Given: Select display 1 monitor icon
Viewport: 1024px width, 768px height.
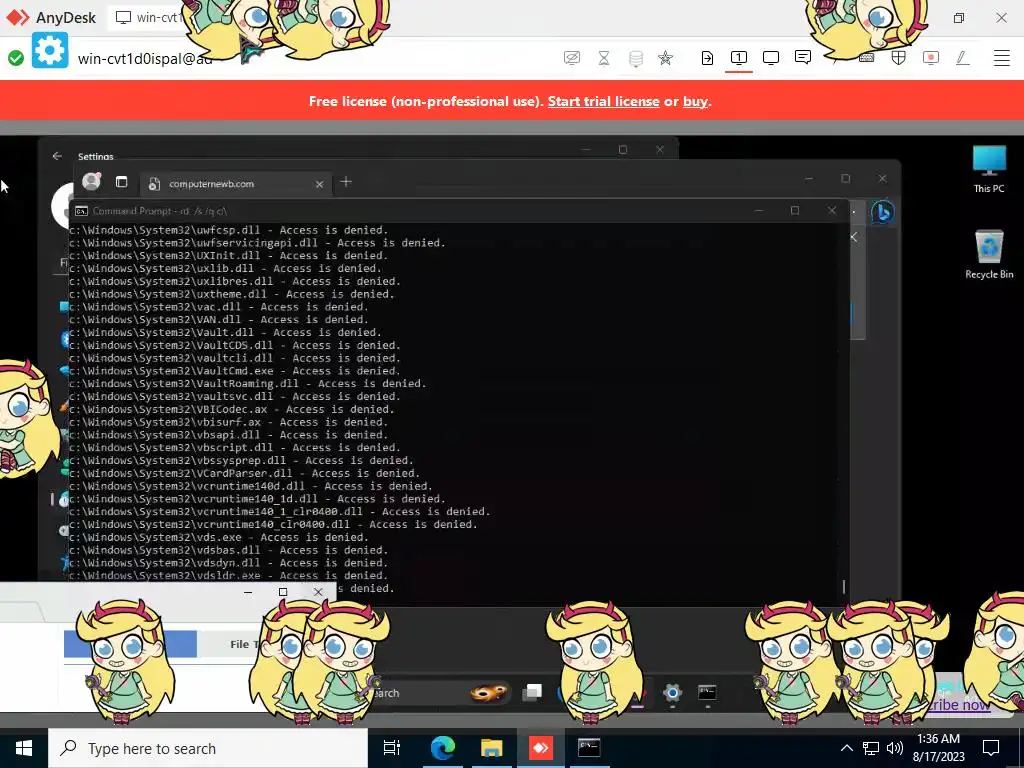Looking at the screenshot, I should point(739,57).
